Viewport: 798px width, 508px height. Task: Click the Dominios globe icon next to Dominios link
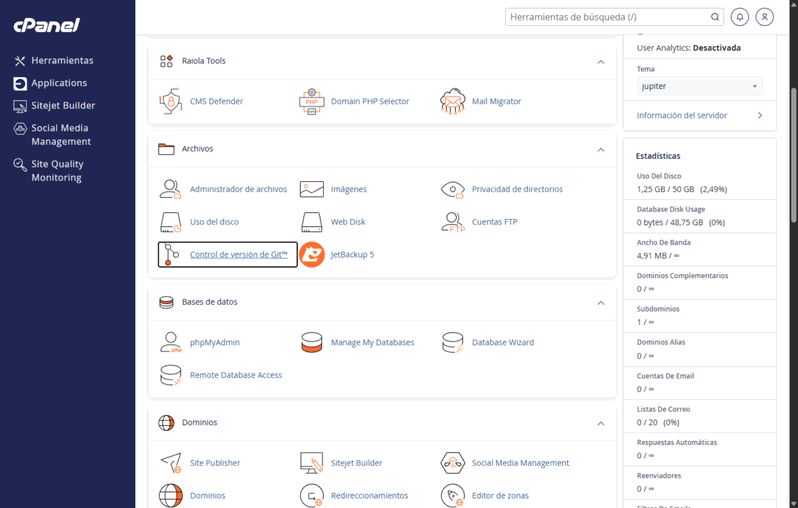point(170,495)
